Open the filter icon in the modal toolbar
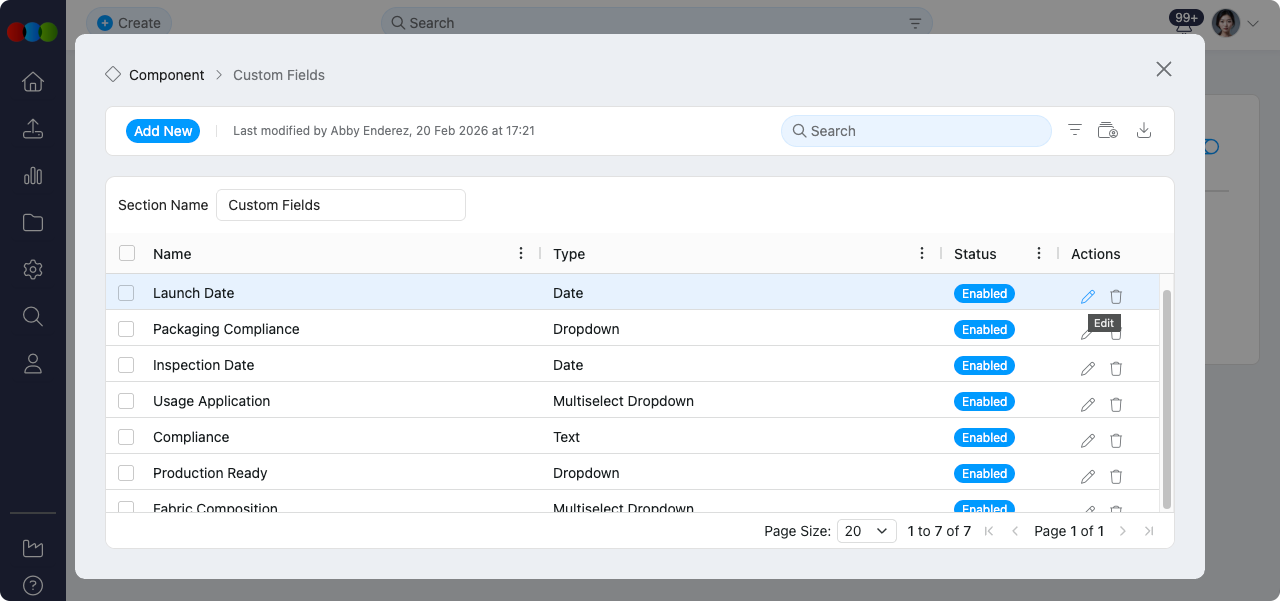 point(1075,130)
